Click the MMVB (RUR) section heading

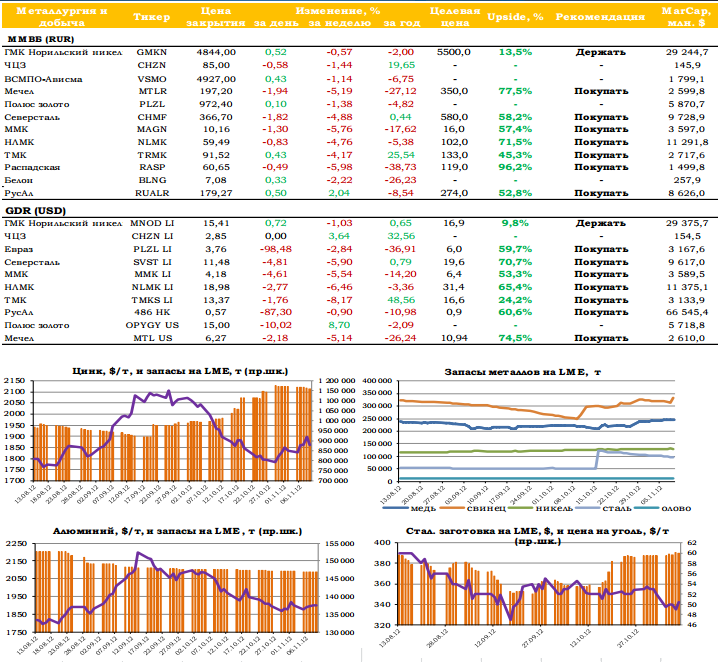pyautogui.click(x=40, y=39)
